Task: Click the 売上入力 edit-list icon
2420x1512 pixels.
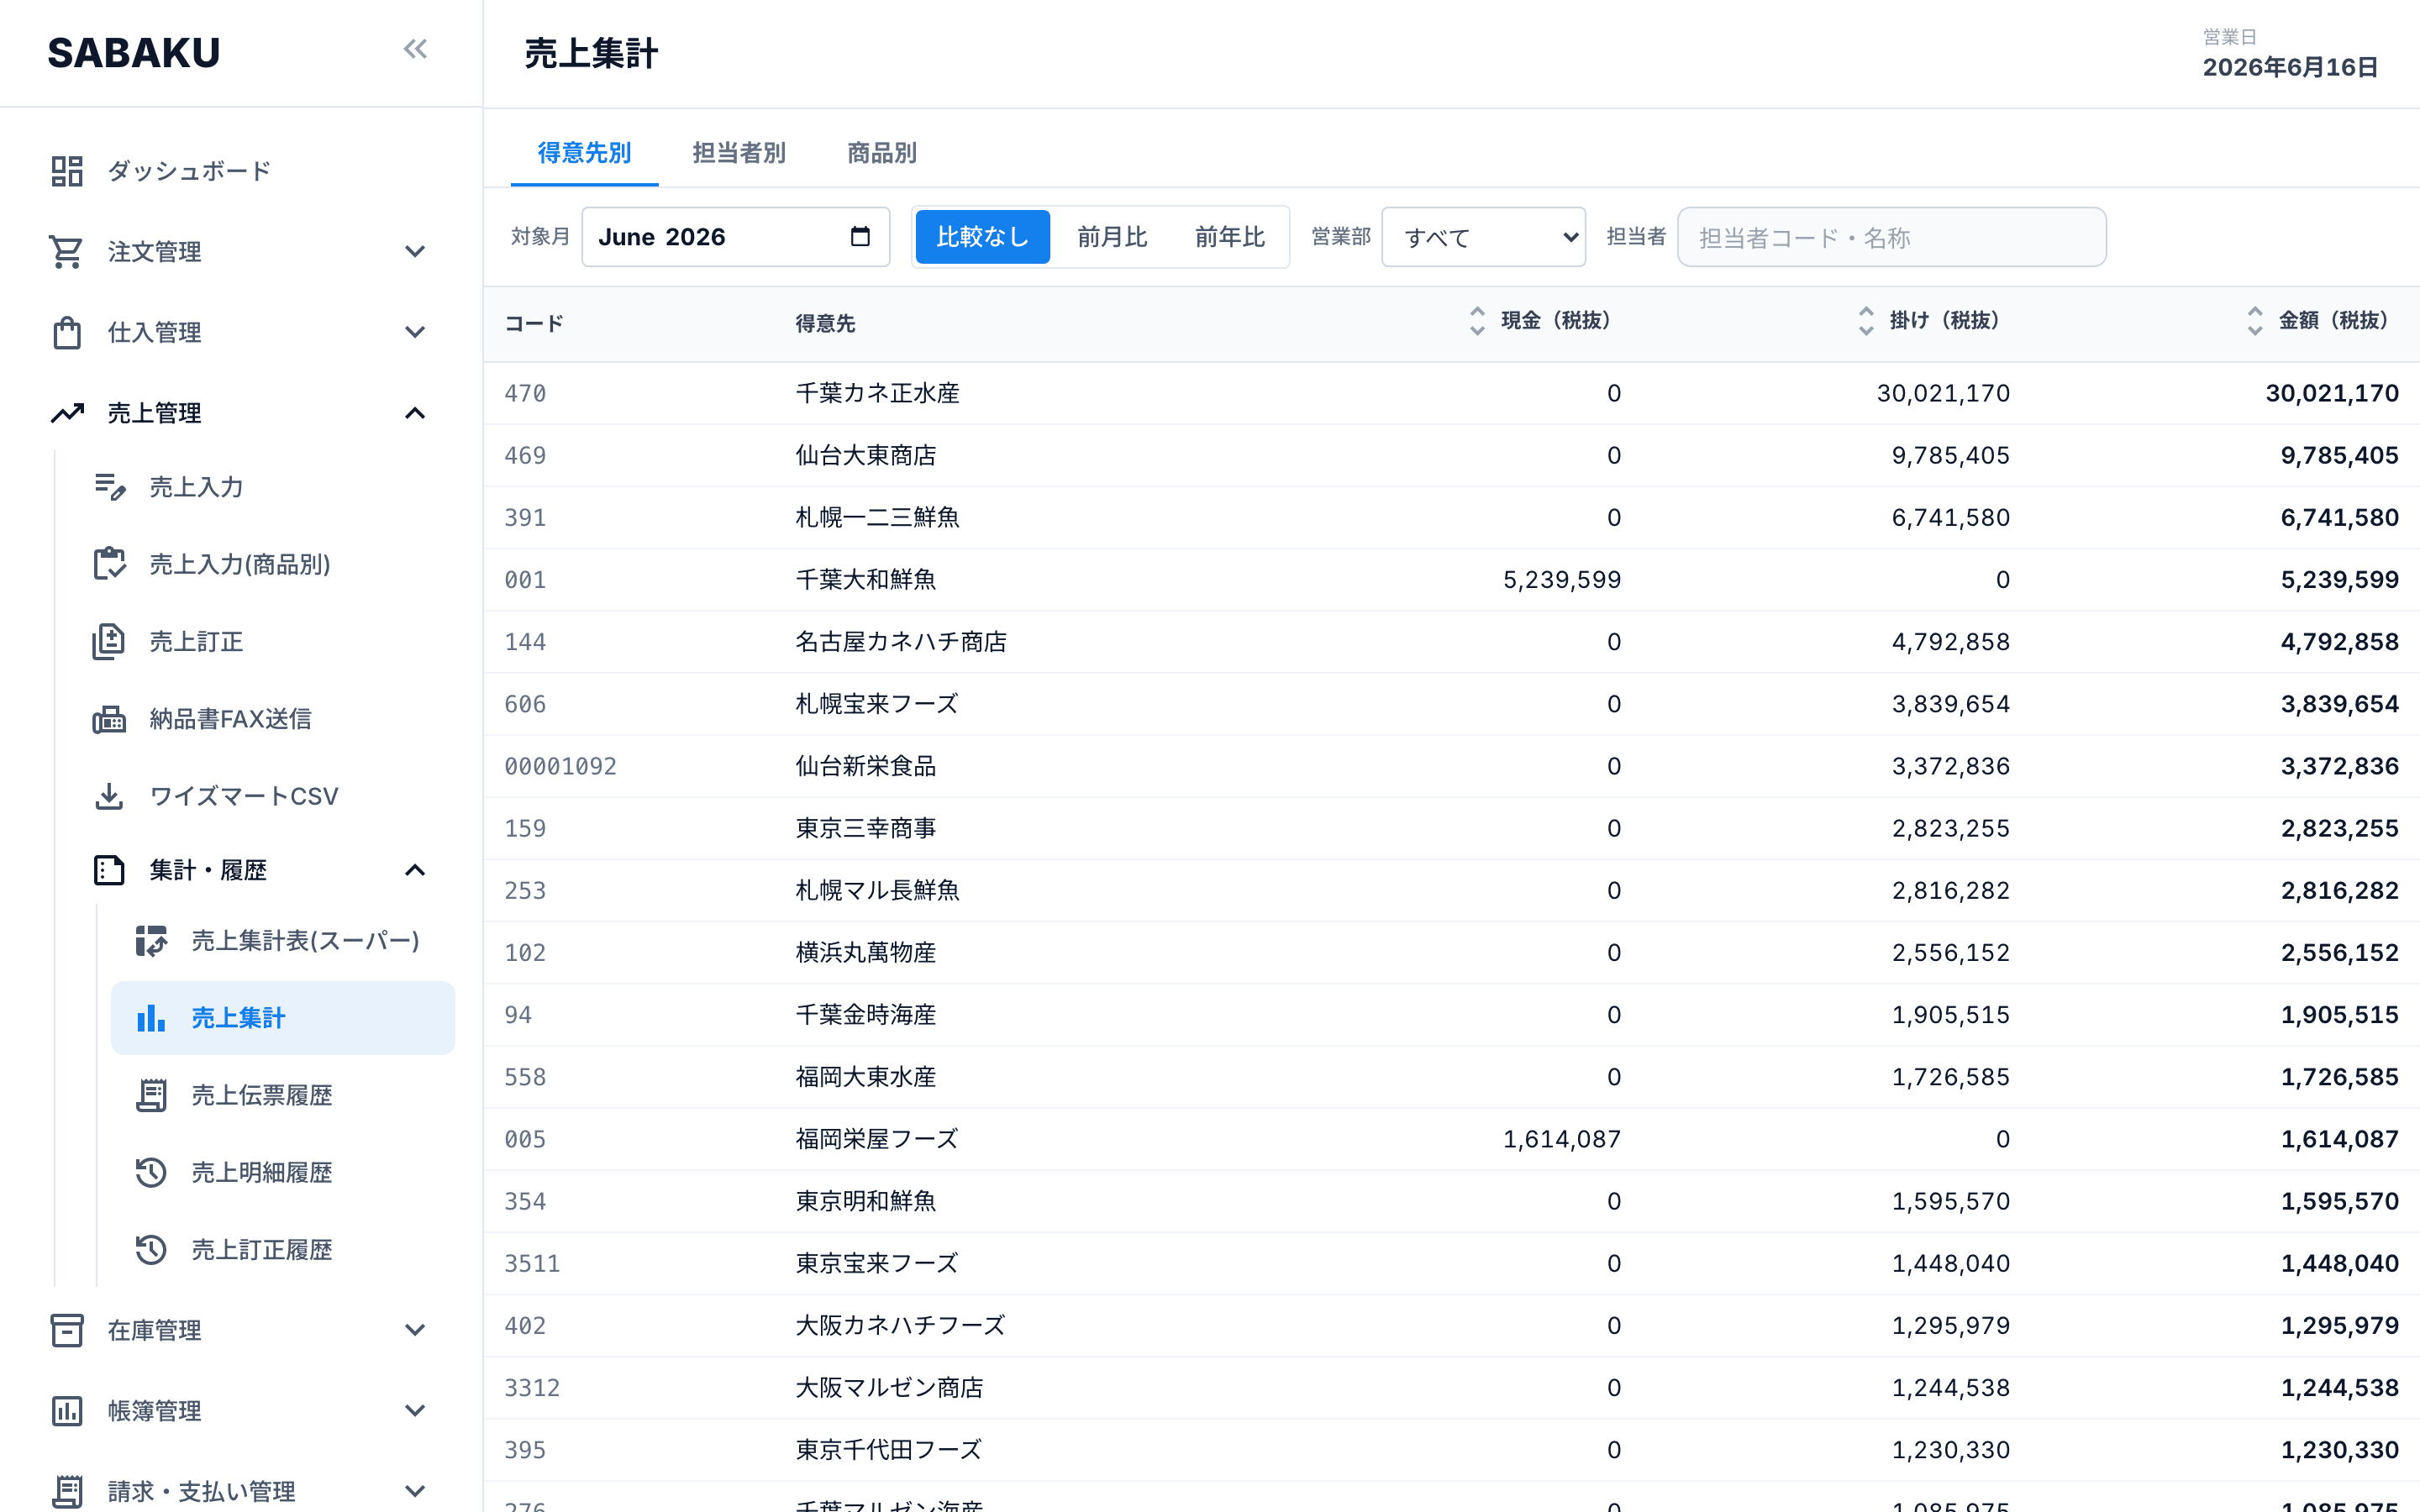Action: pos(109,487)
